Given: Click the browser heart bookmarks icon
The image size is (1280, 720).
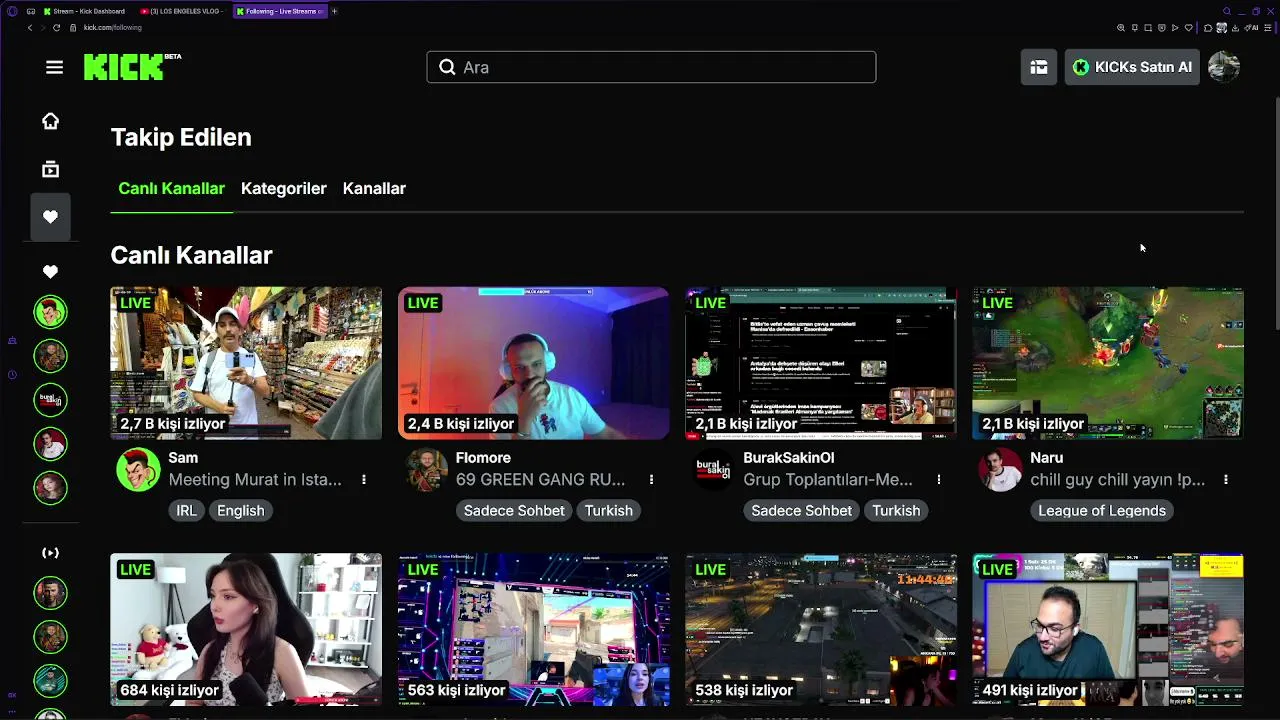Looking at the screenshot, I should pos(1188,28).
